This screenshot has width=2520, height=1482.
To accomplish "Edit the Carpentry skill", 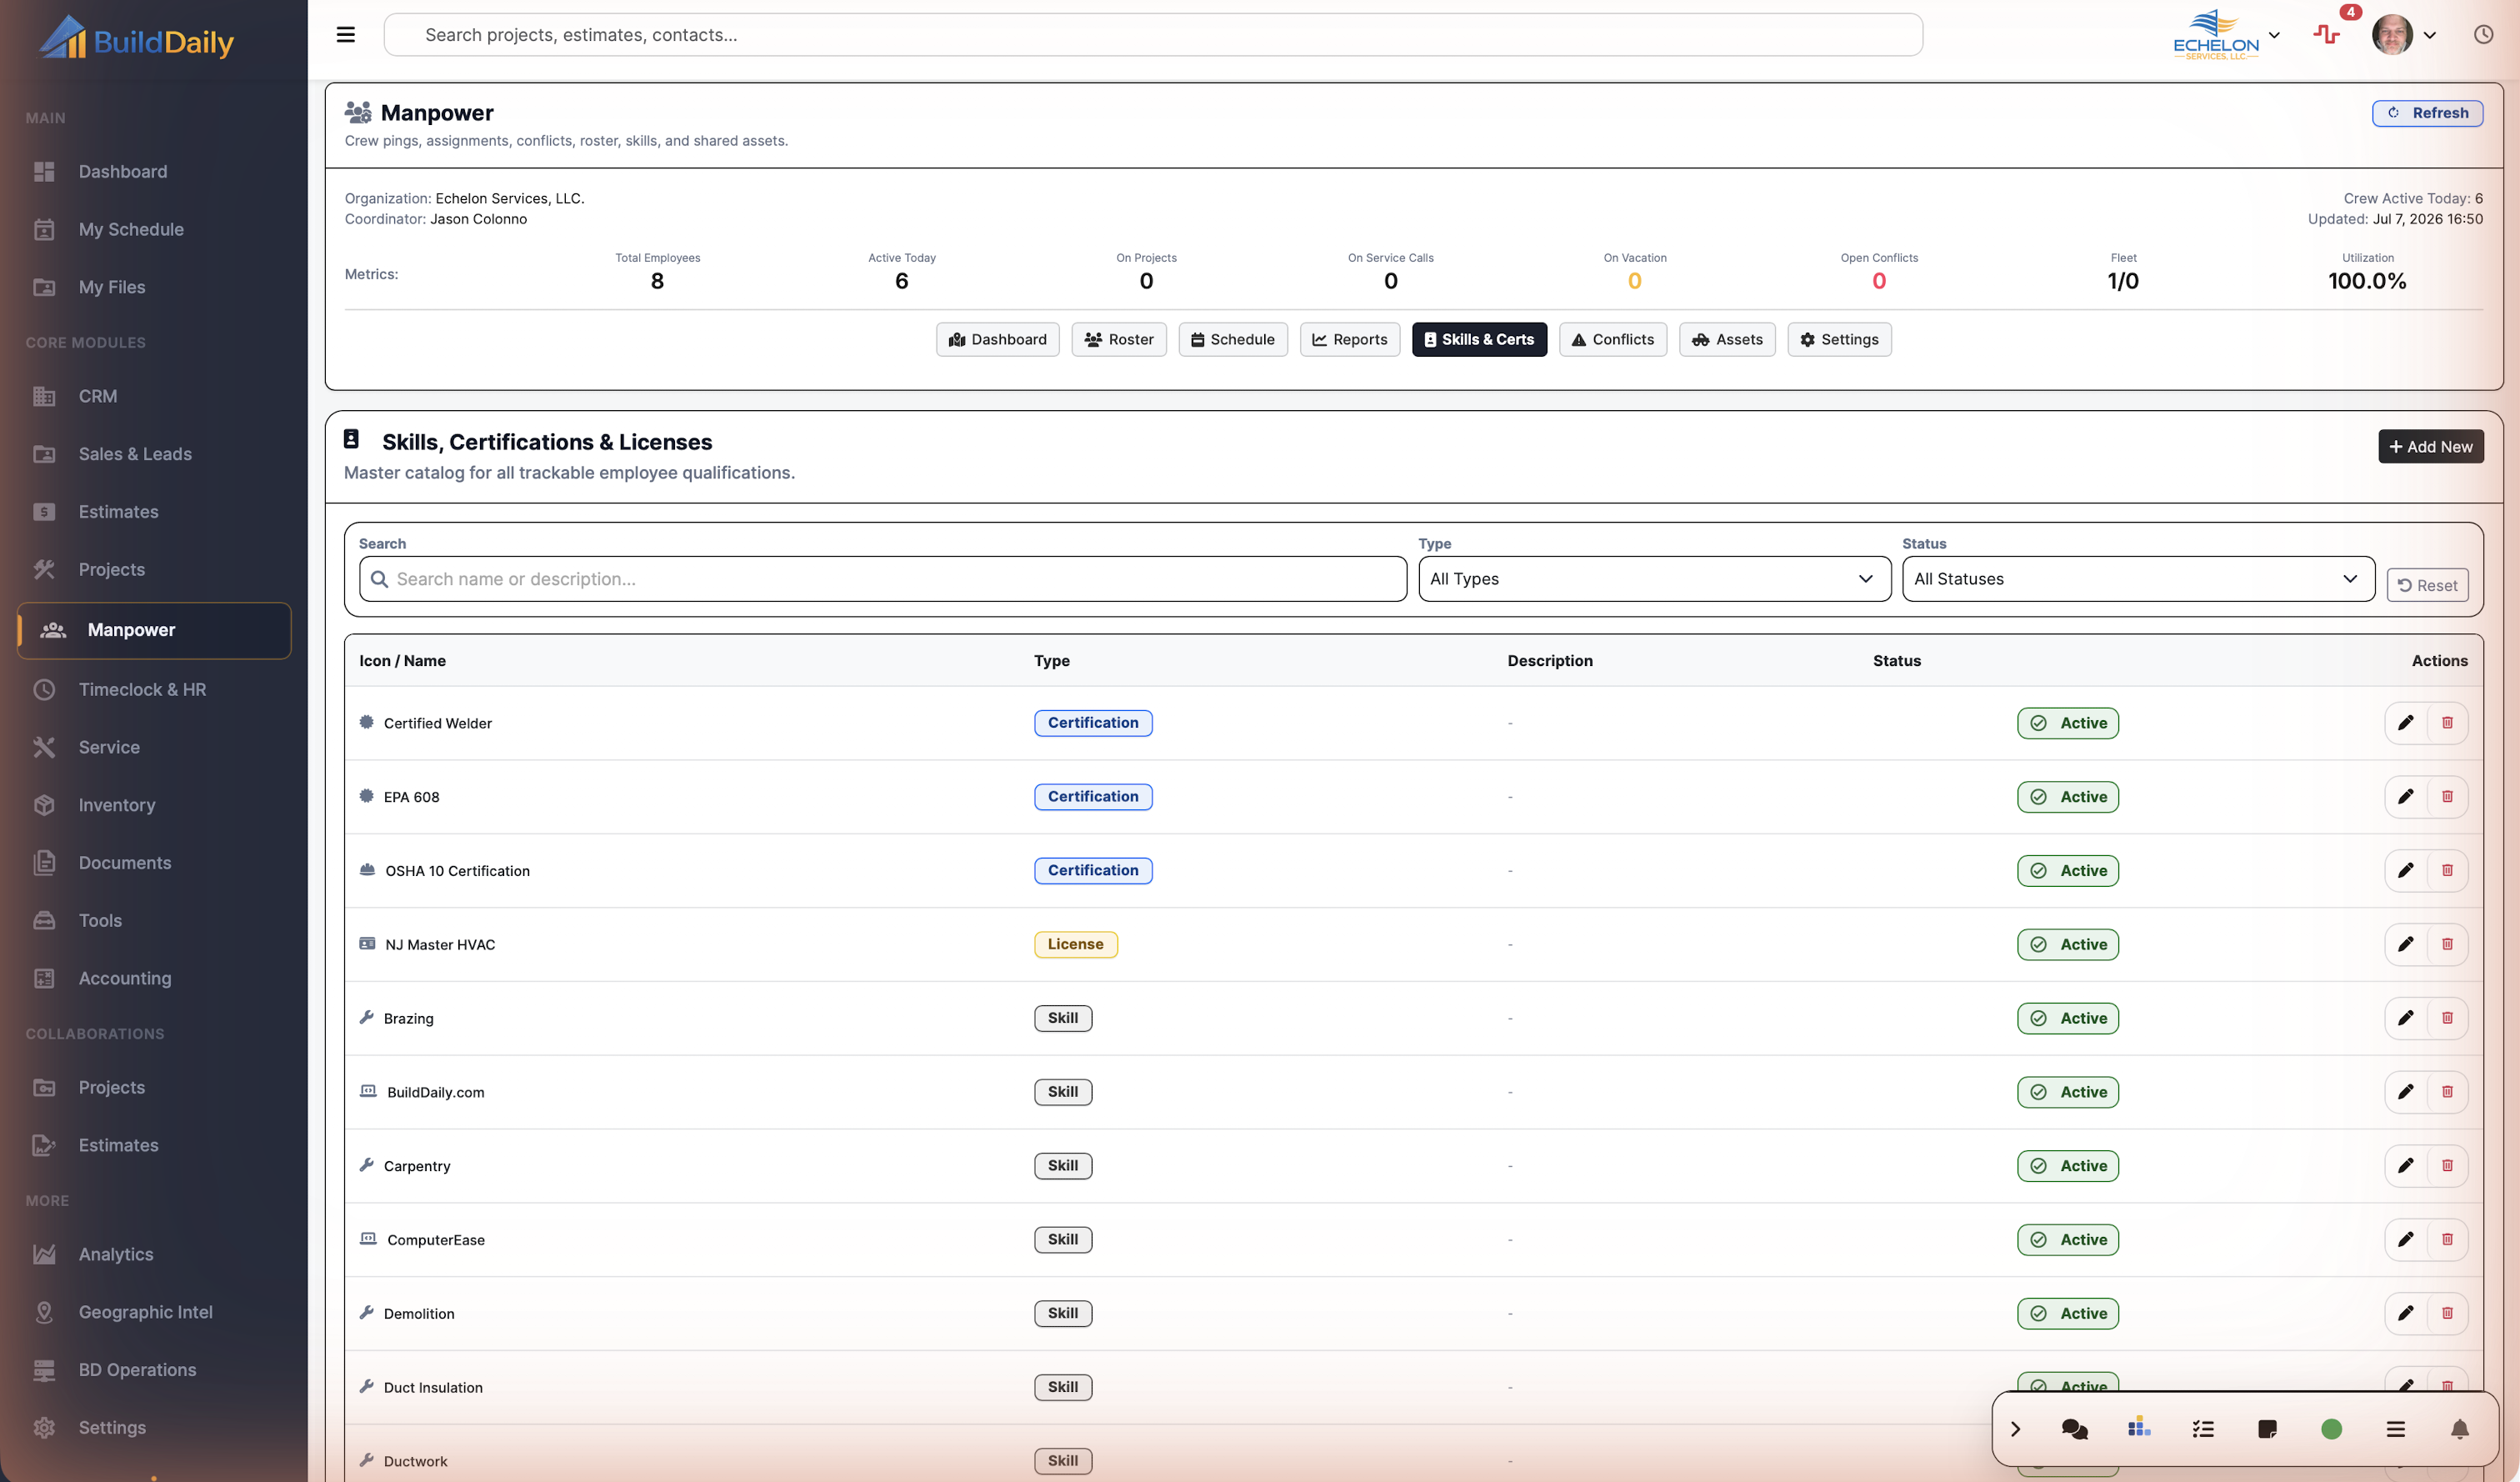I will (2406, 1166).
